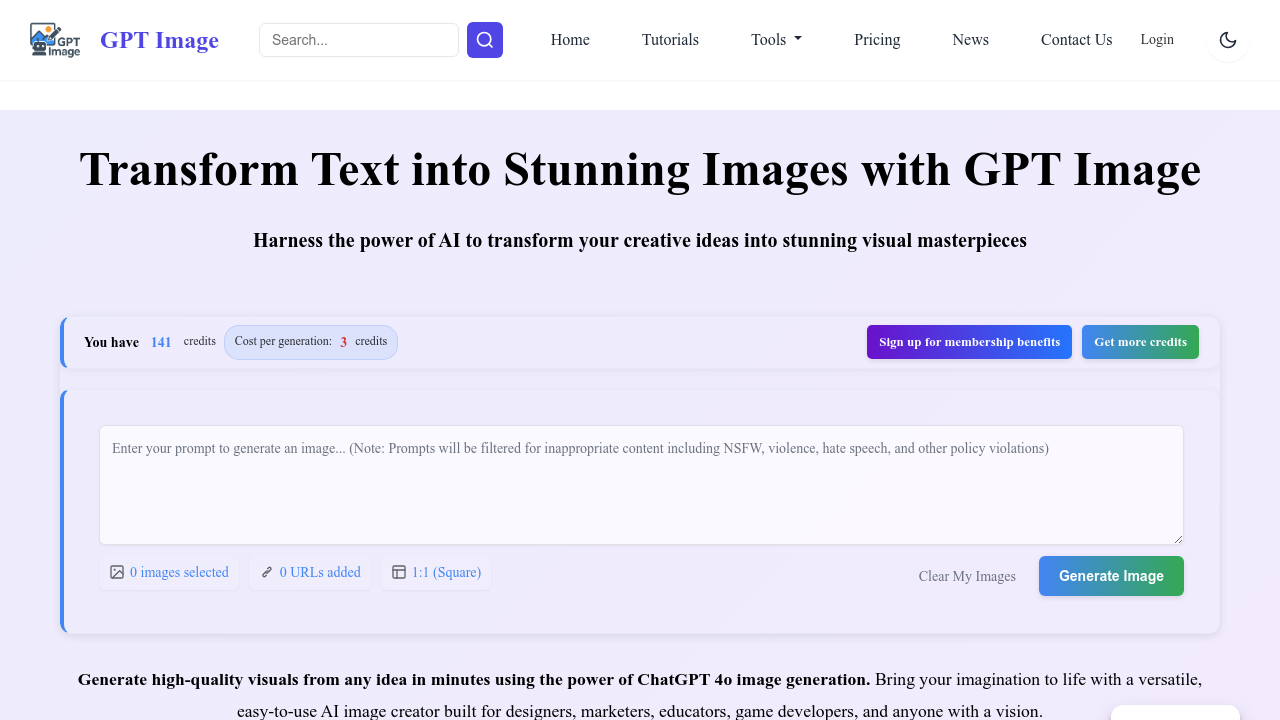
Task: Select 'Clear My Images'
Action: click(x=967, y=576)
